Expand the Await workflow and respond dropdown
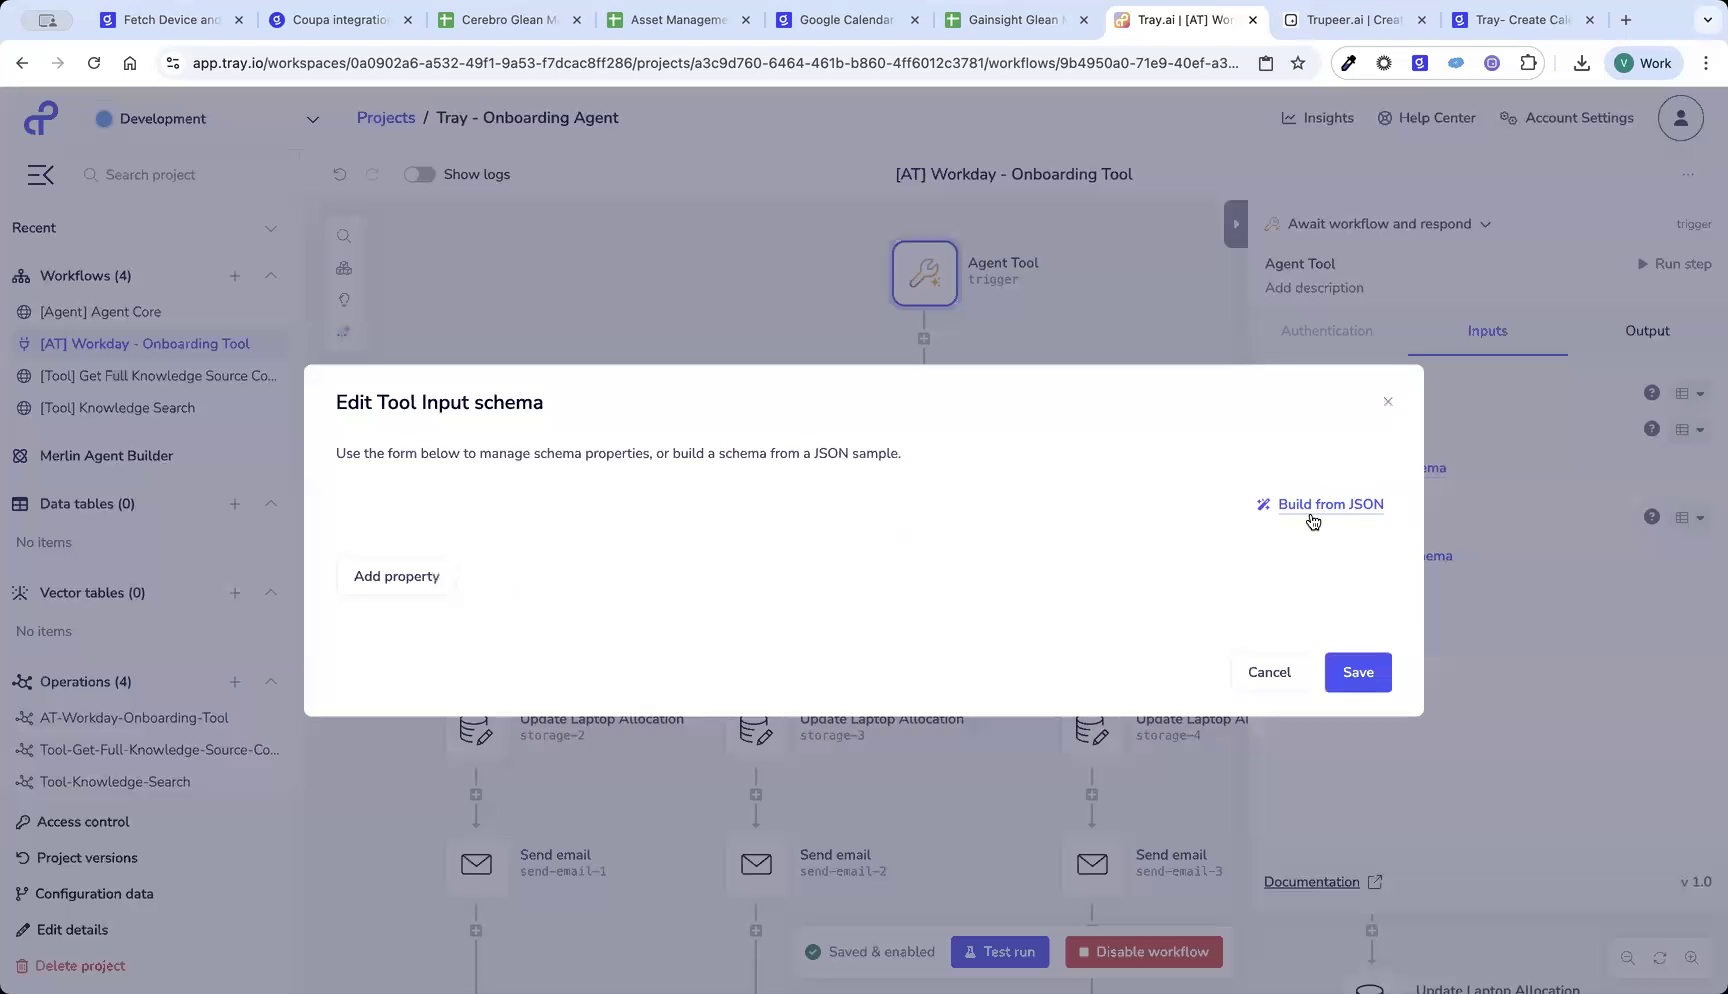The height and width of the screenshot is (994, 1728). pyautogui.click(x=1486, y=223)
